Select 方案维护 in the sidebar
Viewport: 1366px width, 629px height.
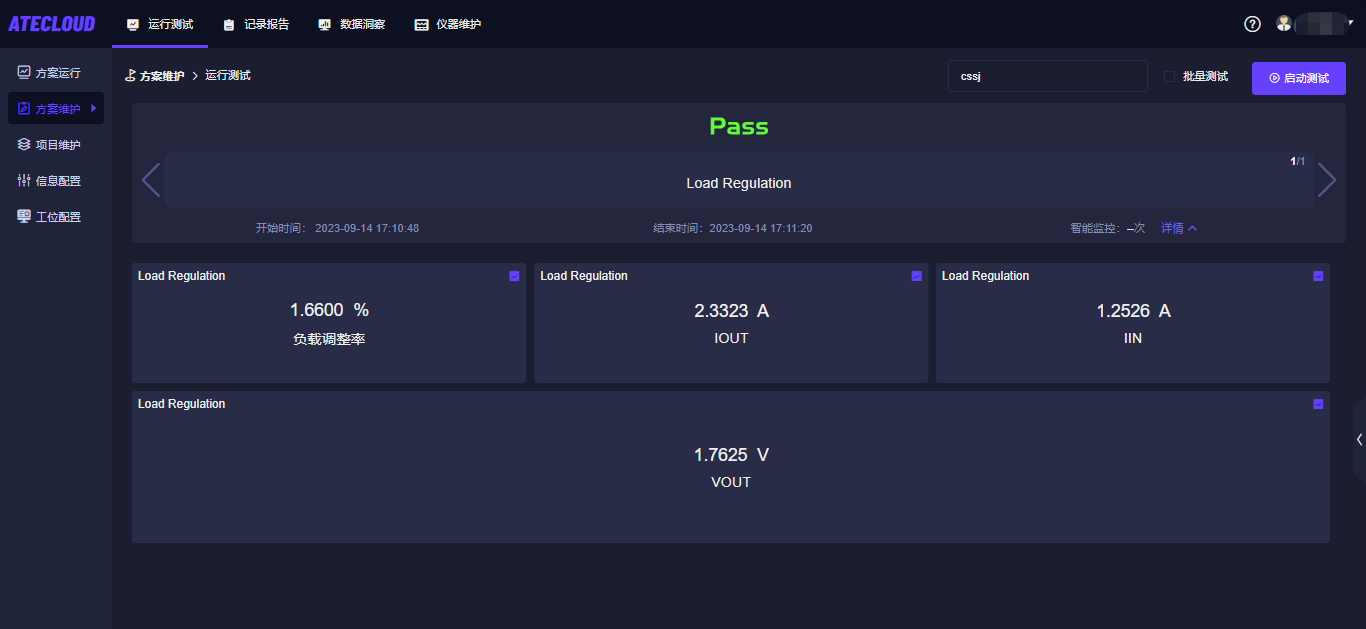pos(56,109)
